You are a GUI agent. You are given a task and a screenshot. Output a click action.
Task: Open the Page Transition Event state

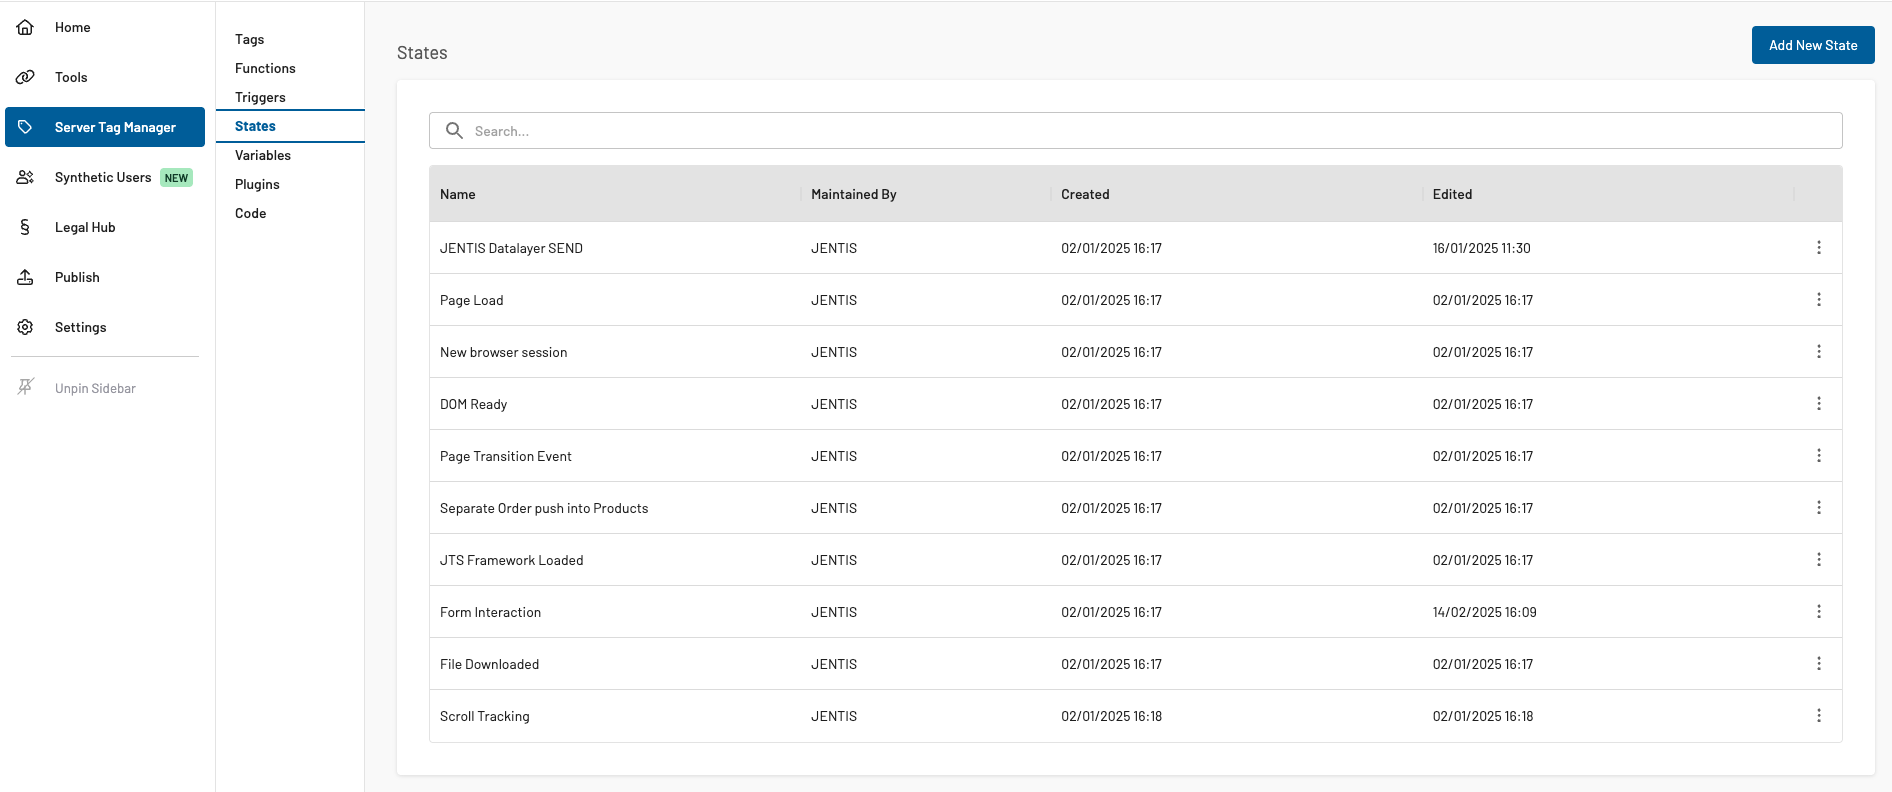coord(505,456)
